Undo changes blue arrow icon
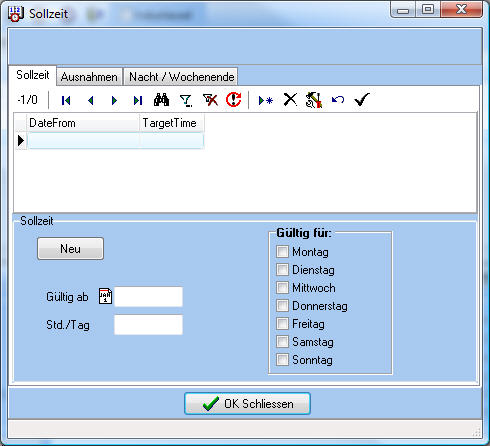Image resolution: width=490 pixels, height=446 pixels. 338,99
